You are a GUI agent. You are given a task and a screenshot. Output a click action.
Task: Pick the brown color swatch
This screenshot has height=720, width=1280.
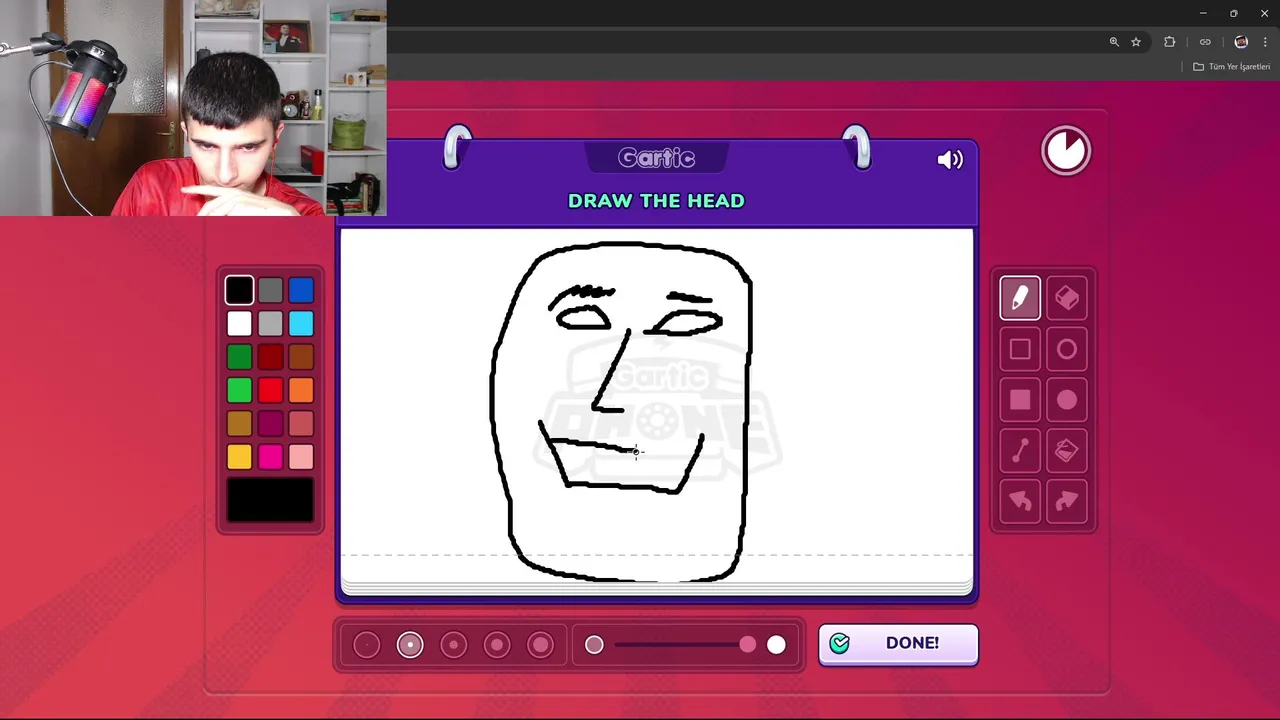click(x=301, y=357)
